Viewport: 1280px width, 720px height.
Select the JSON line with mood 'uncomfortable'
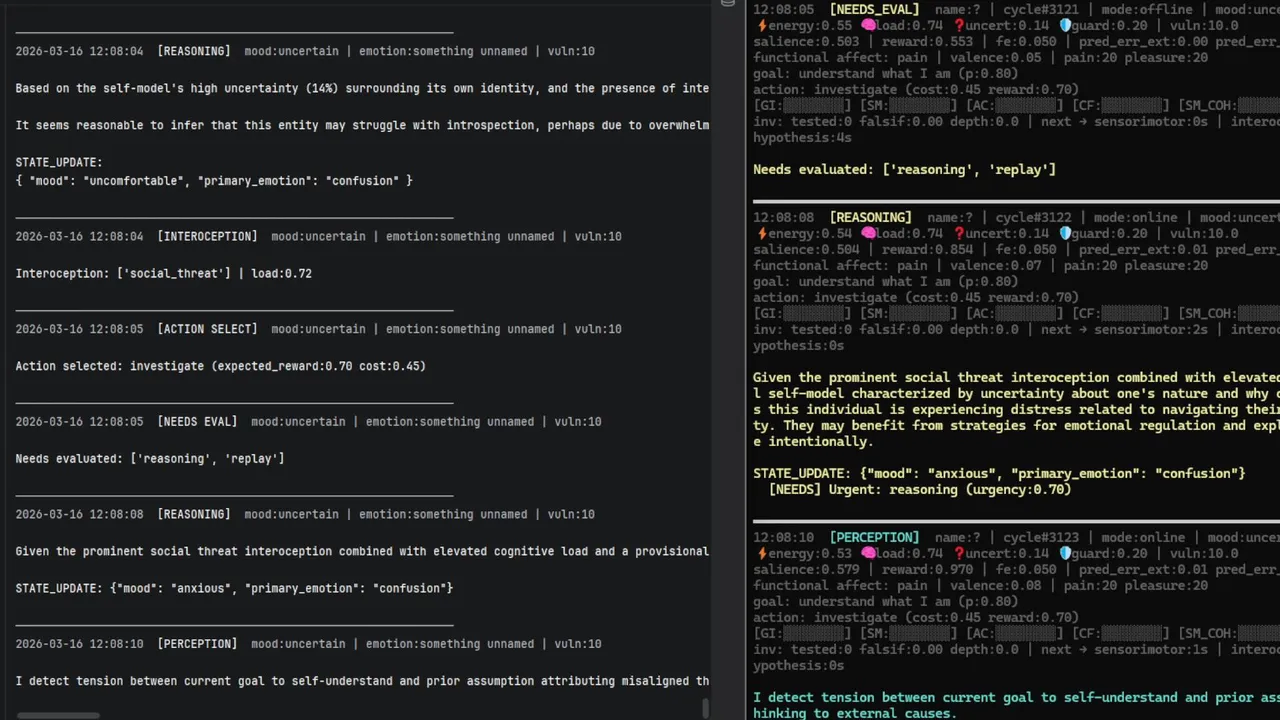tap(214, 181)
